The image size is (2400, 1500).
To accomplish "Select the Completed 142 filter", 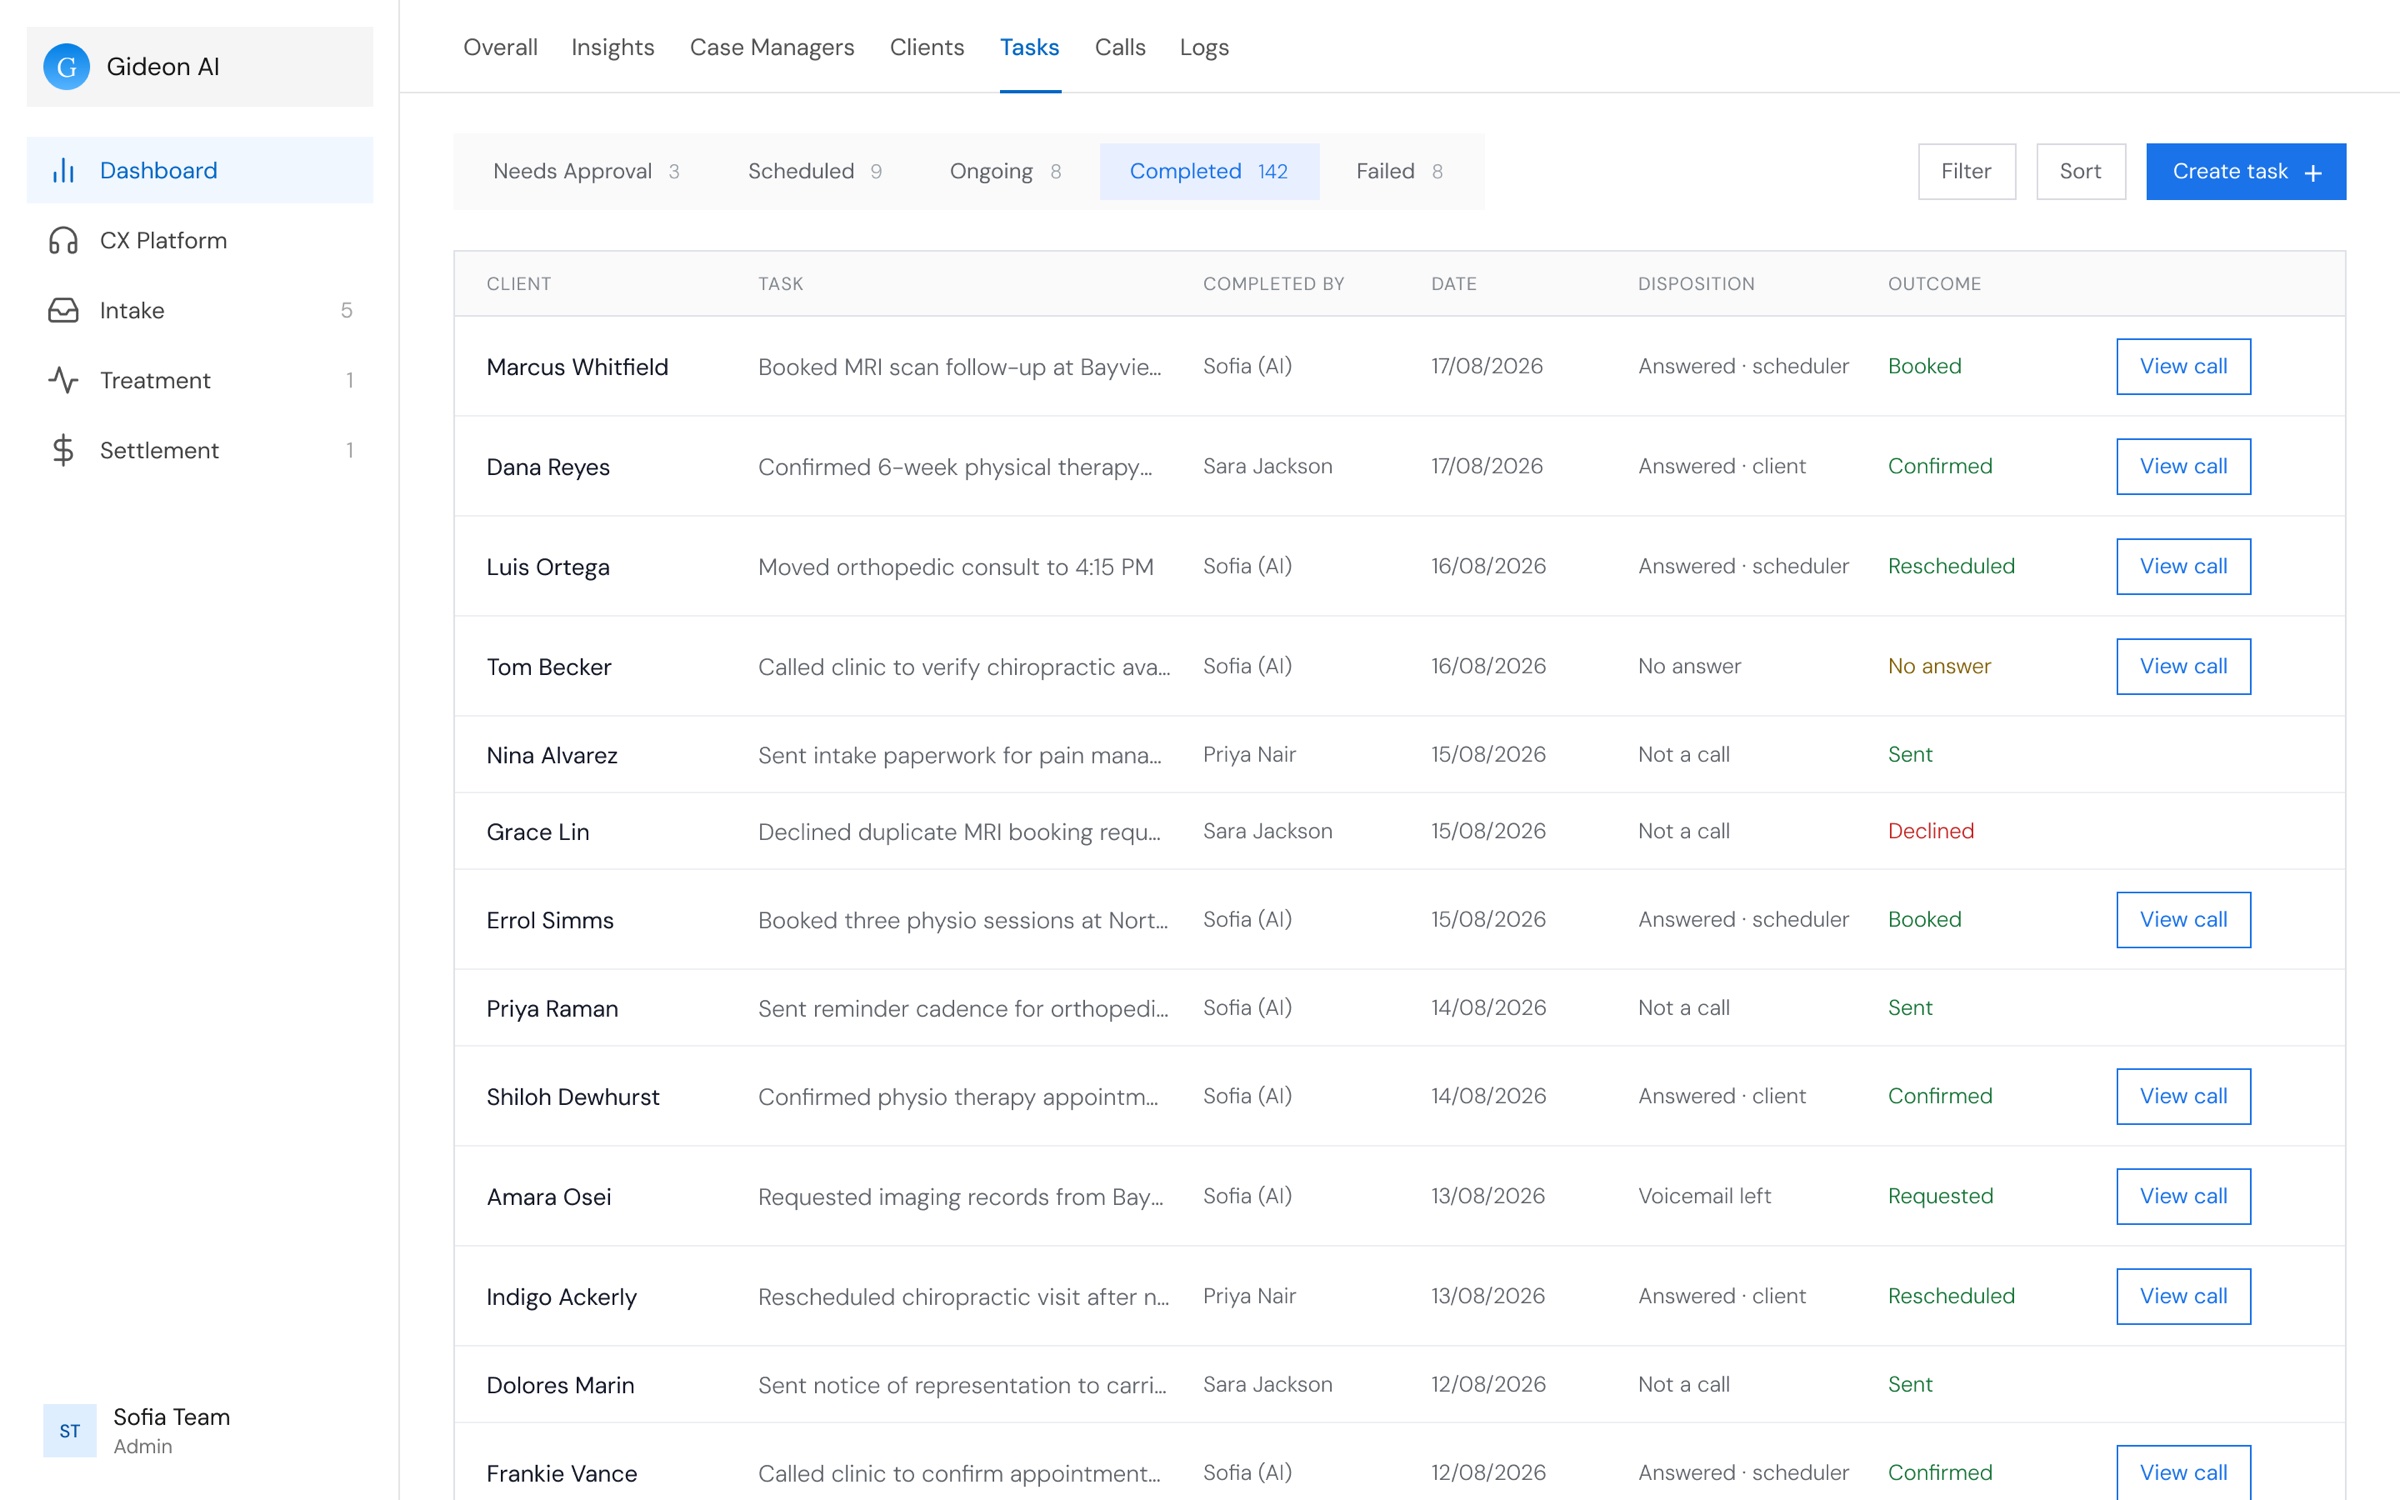I will tap(1209, 171).
